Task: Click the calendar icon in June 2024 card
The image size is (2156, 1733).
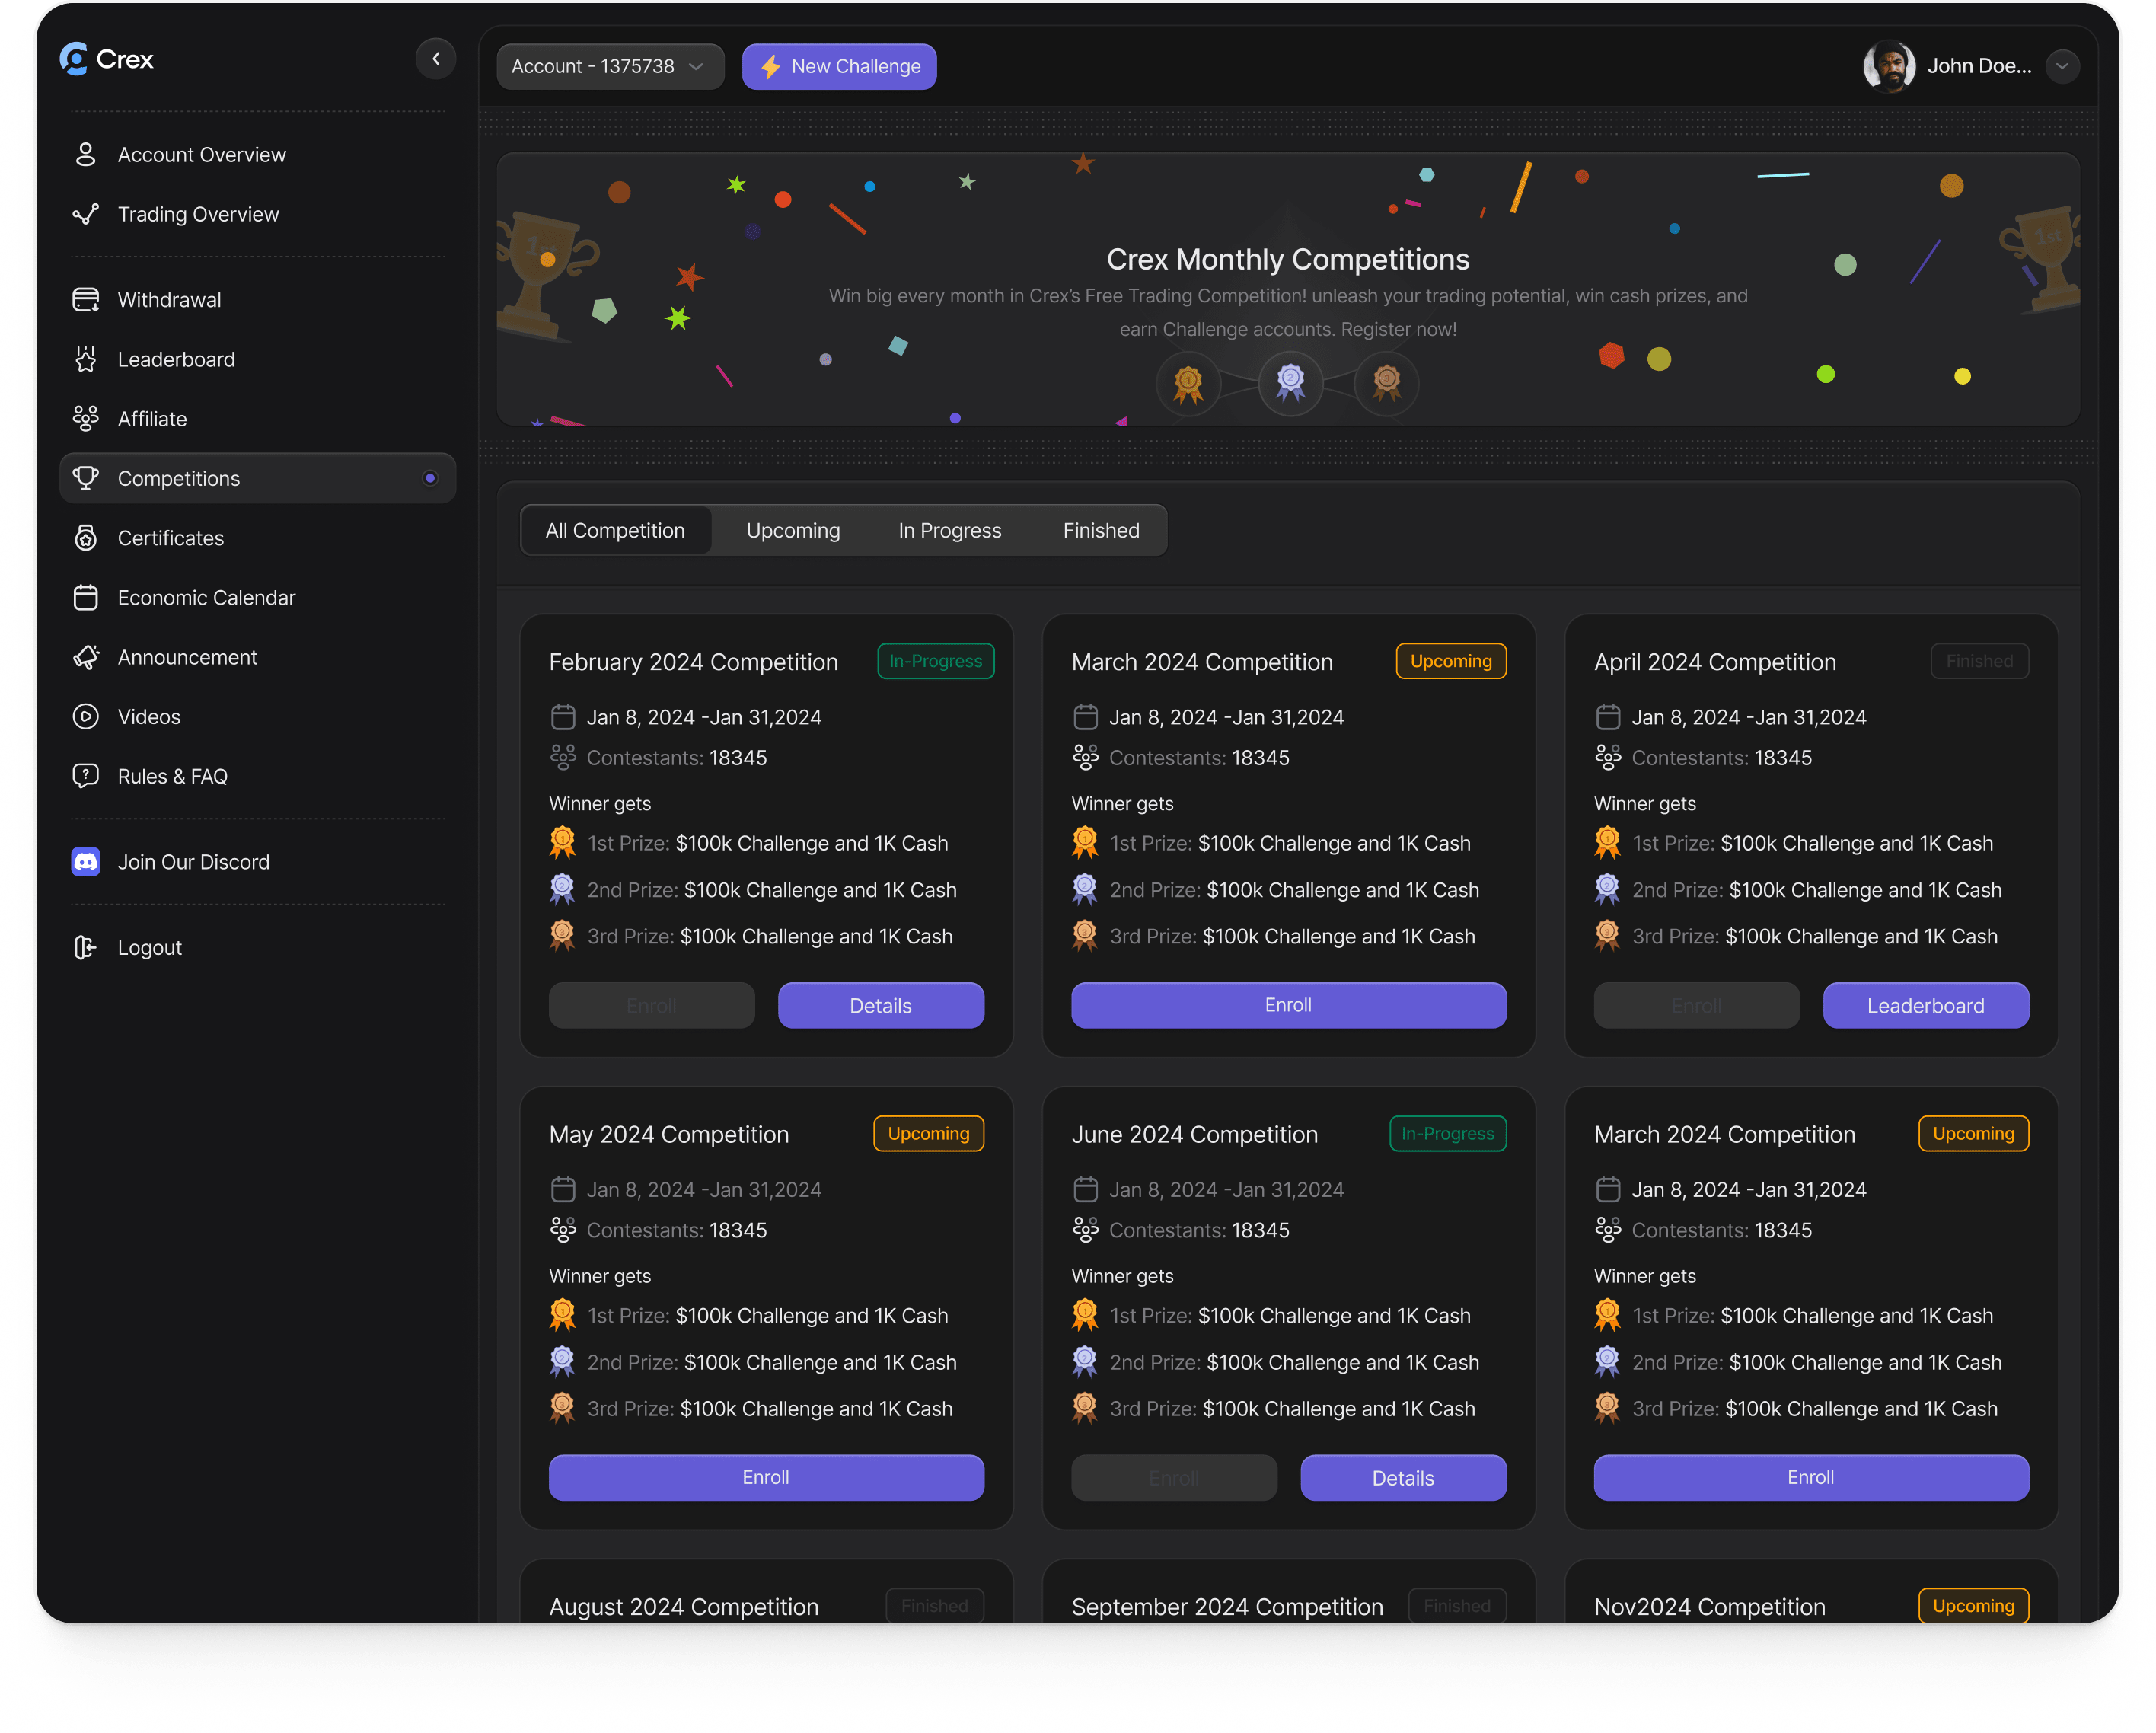Action: tap(1085, 1189)
